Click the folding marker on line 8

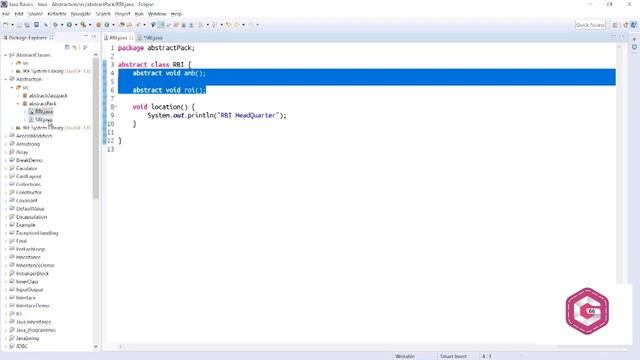(x=115, y=107)
